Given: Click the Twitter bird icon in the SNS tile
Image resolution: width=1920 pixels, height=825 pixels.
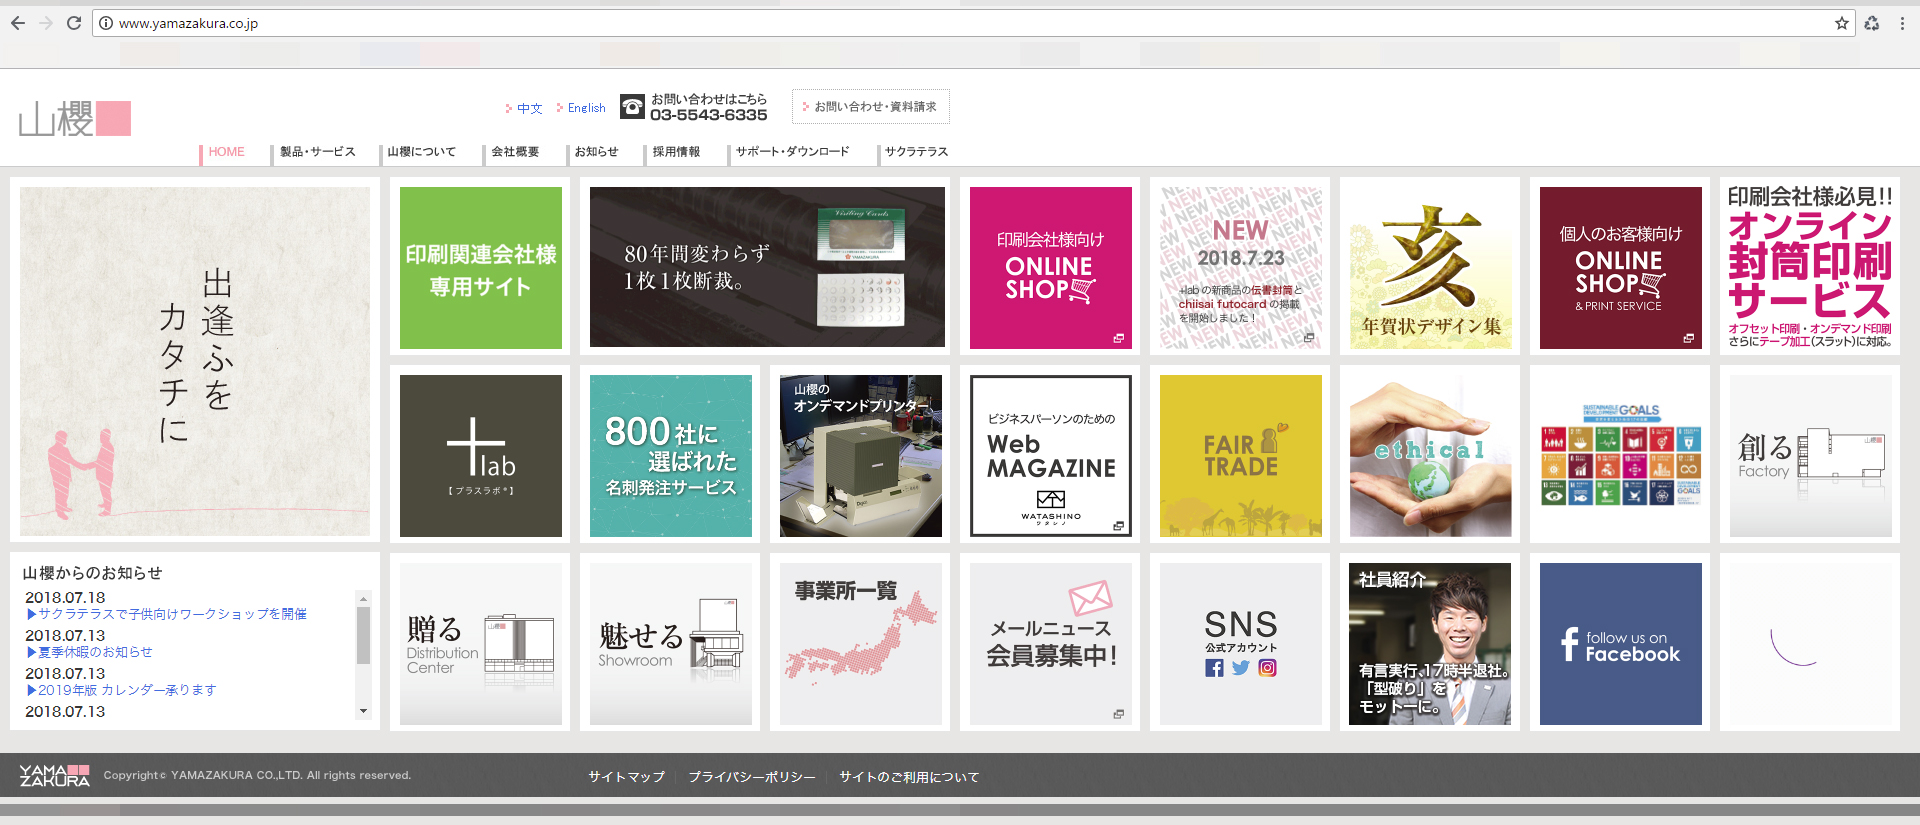Looking at the screenshot, I should [x=1241, y=668].
